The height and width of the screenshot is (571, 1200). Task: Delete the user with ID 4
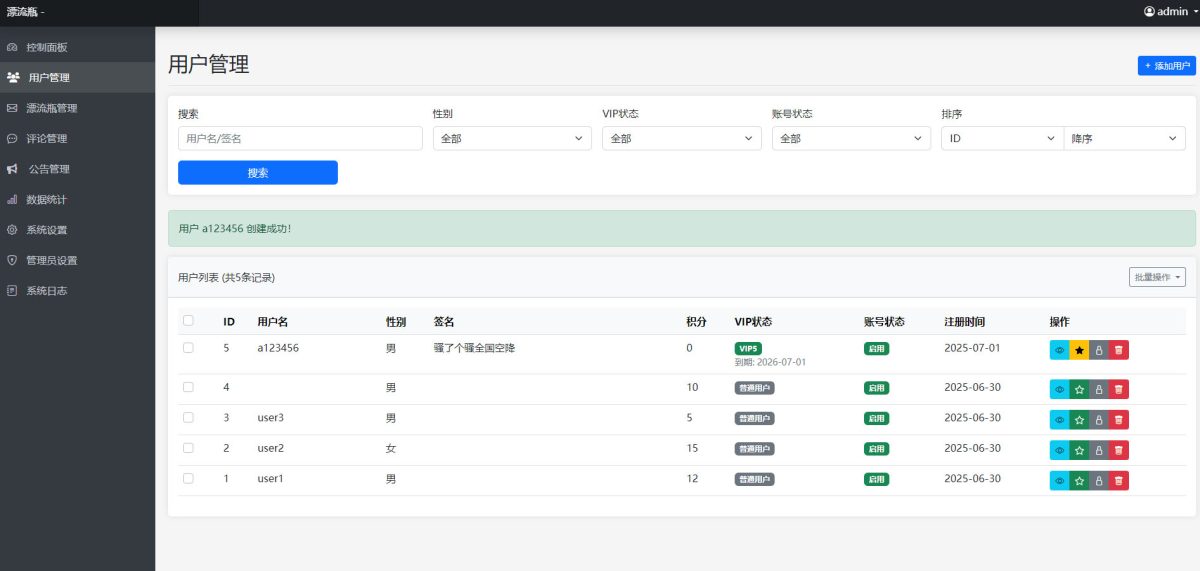(x=1119, y=389)
